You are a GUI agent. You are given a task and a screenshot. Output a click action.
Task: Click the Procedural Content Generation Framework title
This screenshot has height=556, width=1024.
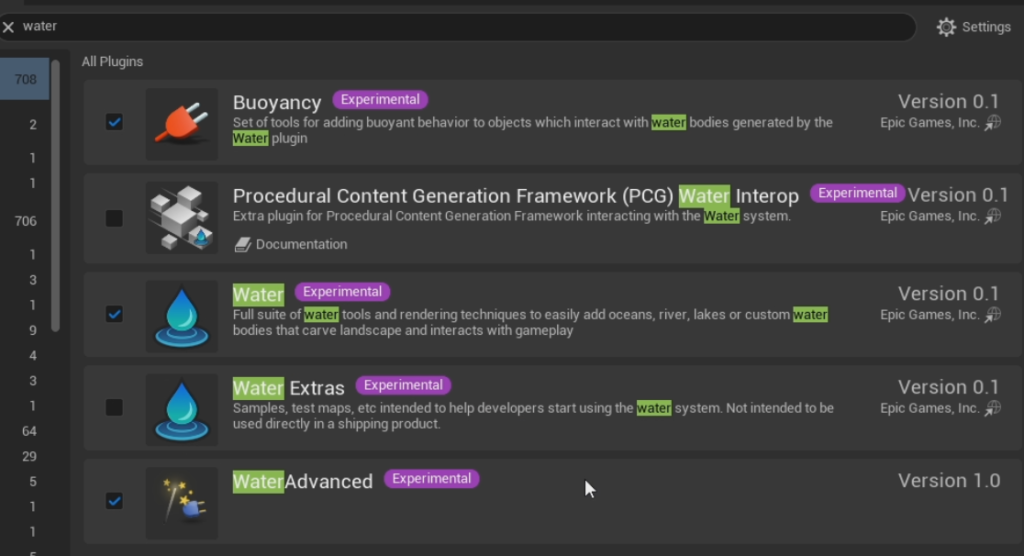516,196
